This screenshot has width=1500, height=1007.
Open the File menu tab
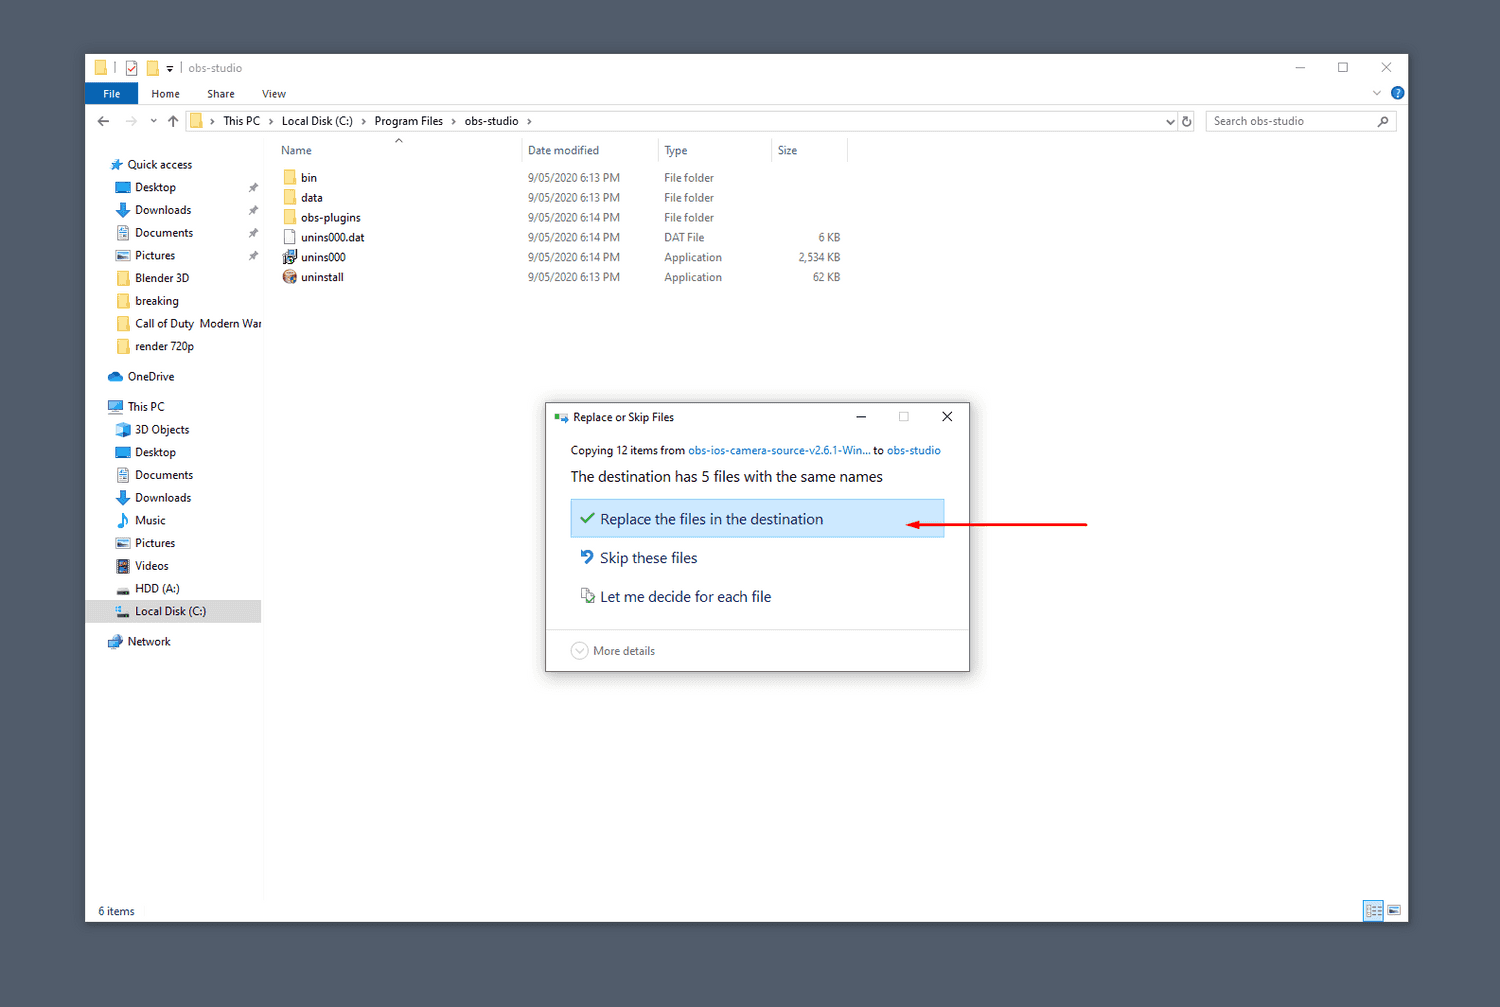point(112,94)
